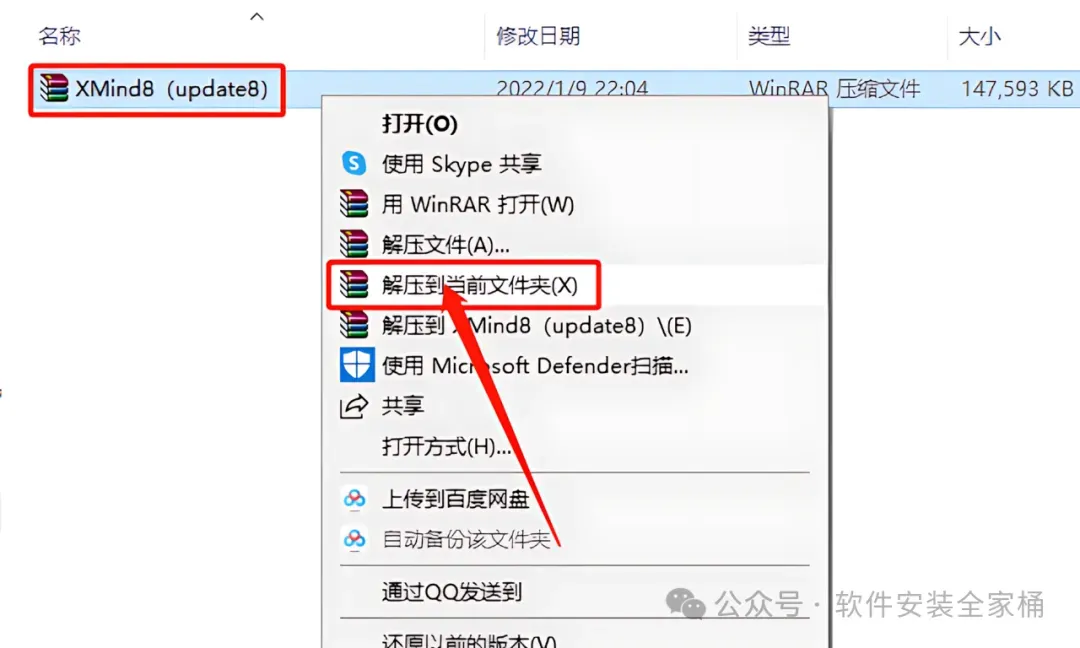Sort files by the 大小 column header

[x=979, y=36]
